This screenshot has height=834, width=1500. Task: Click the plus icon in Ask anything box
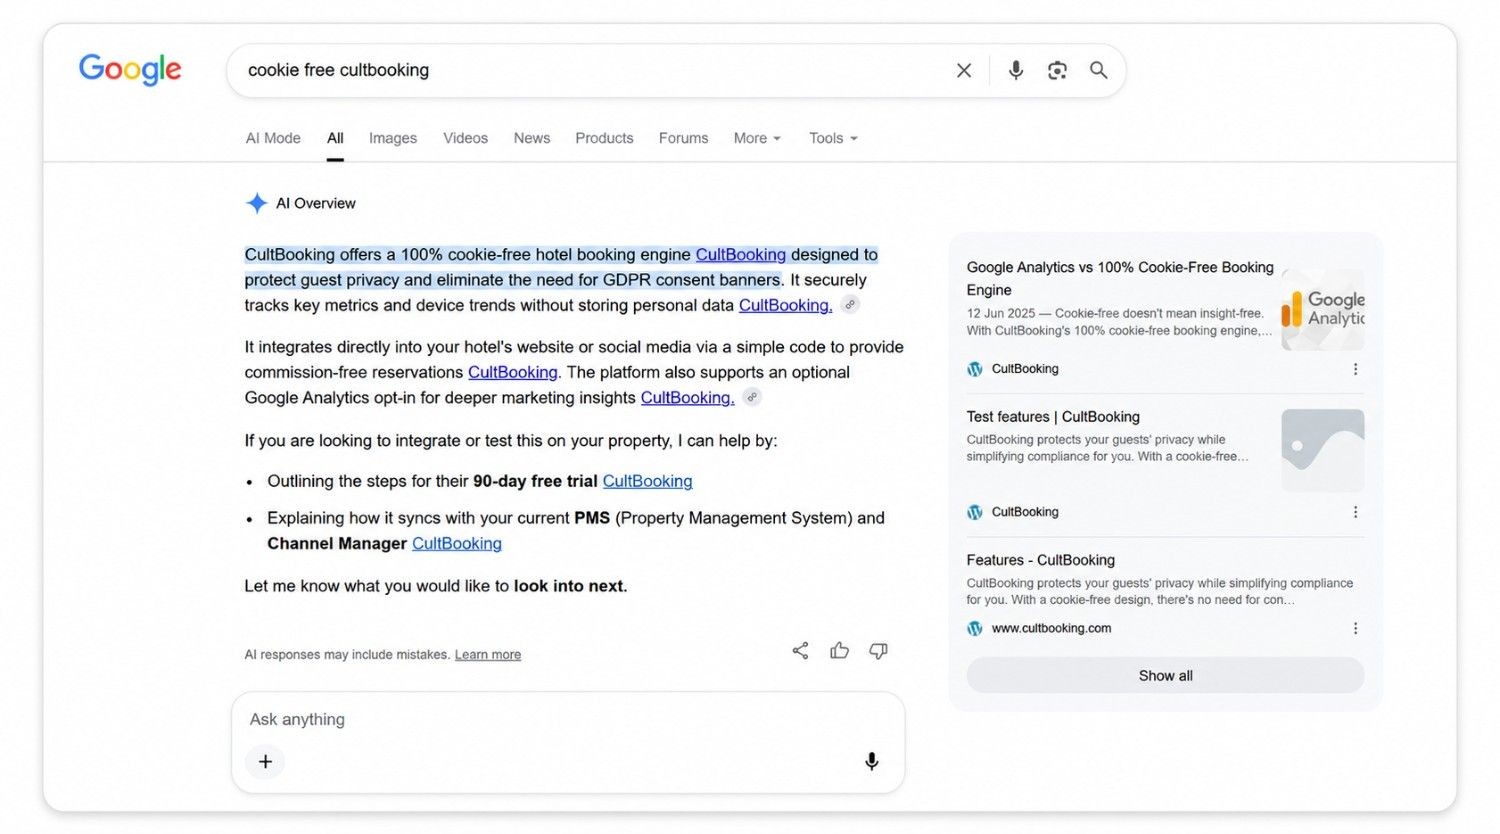265,762
